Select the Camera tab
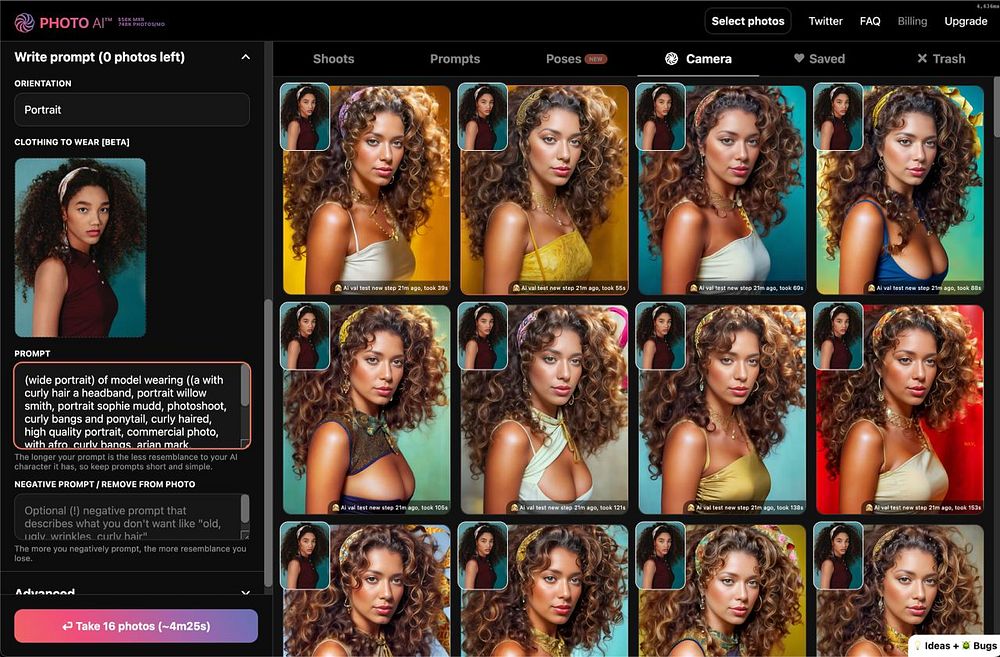1000x657 pixels. (698, 59)
